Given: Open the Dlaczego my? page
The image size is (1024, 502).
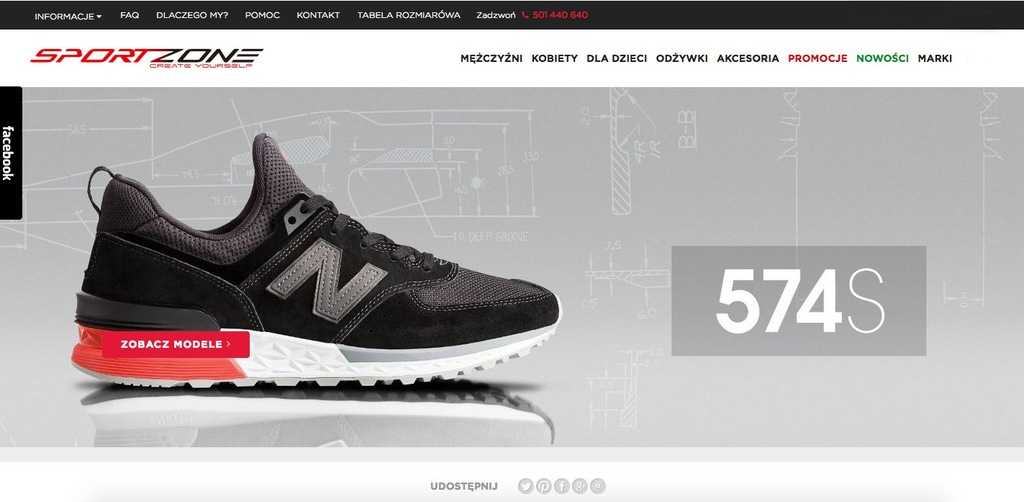Looking at the screenshot, I should [x=192, y=15].
